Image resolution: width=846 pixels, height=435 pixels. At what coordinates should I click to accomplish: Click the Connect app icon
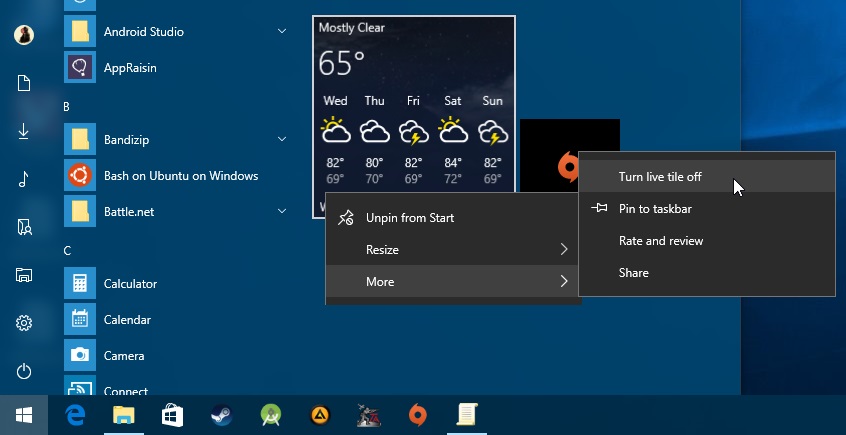tap(80, 385)
